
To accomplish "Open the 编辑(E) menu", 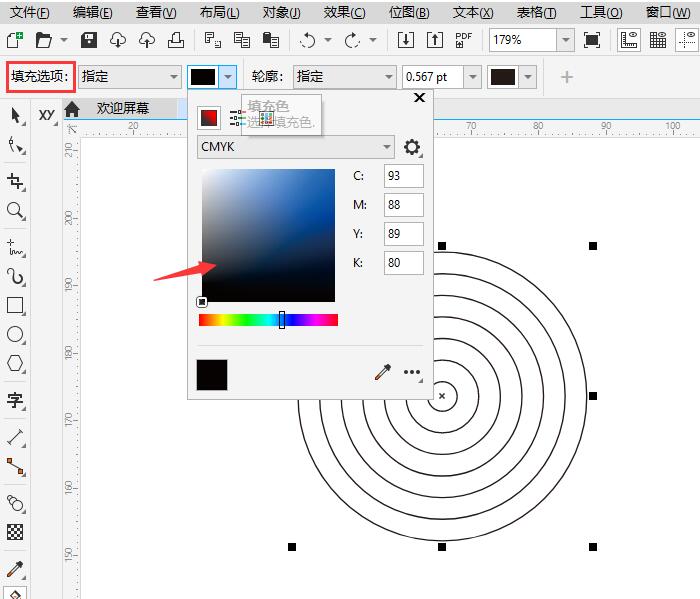I will [92, 12].
